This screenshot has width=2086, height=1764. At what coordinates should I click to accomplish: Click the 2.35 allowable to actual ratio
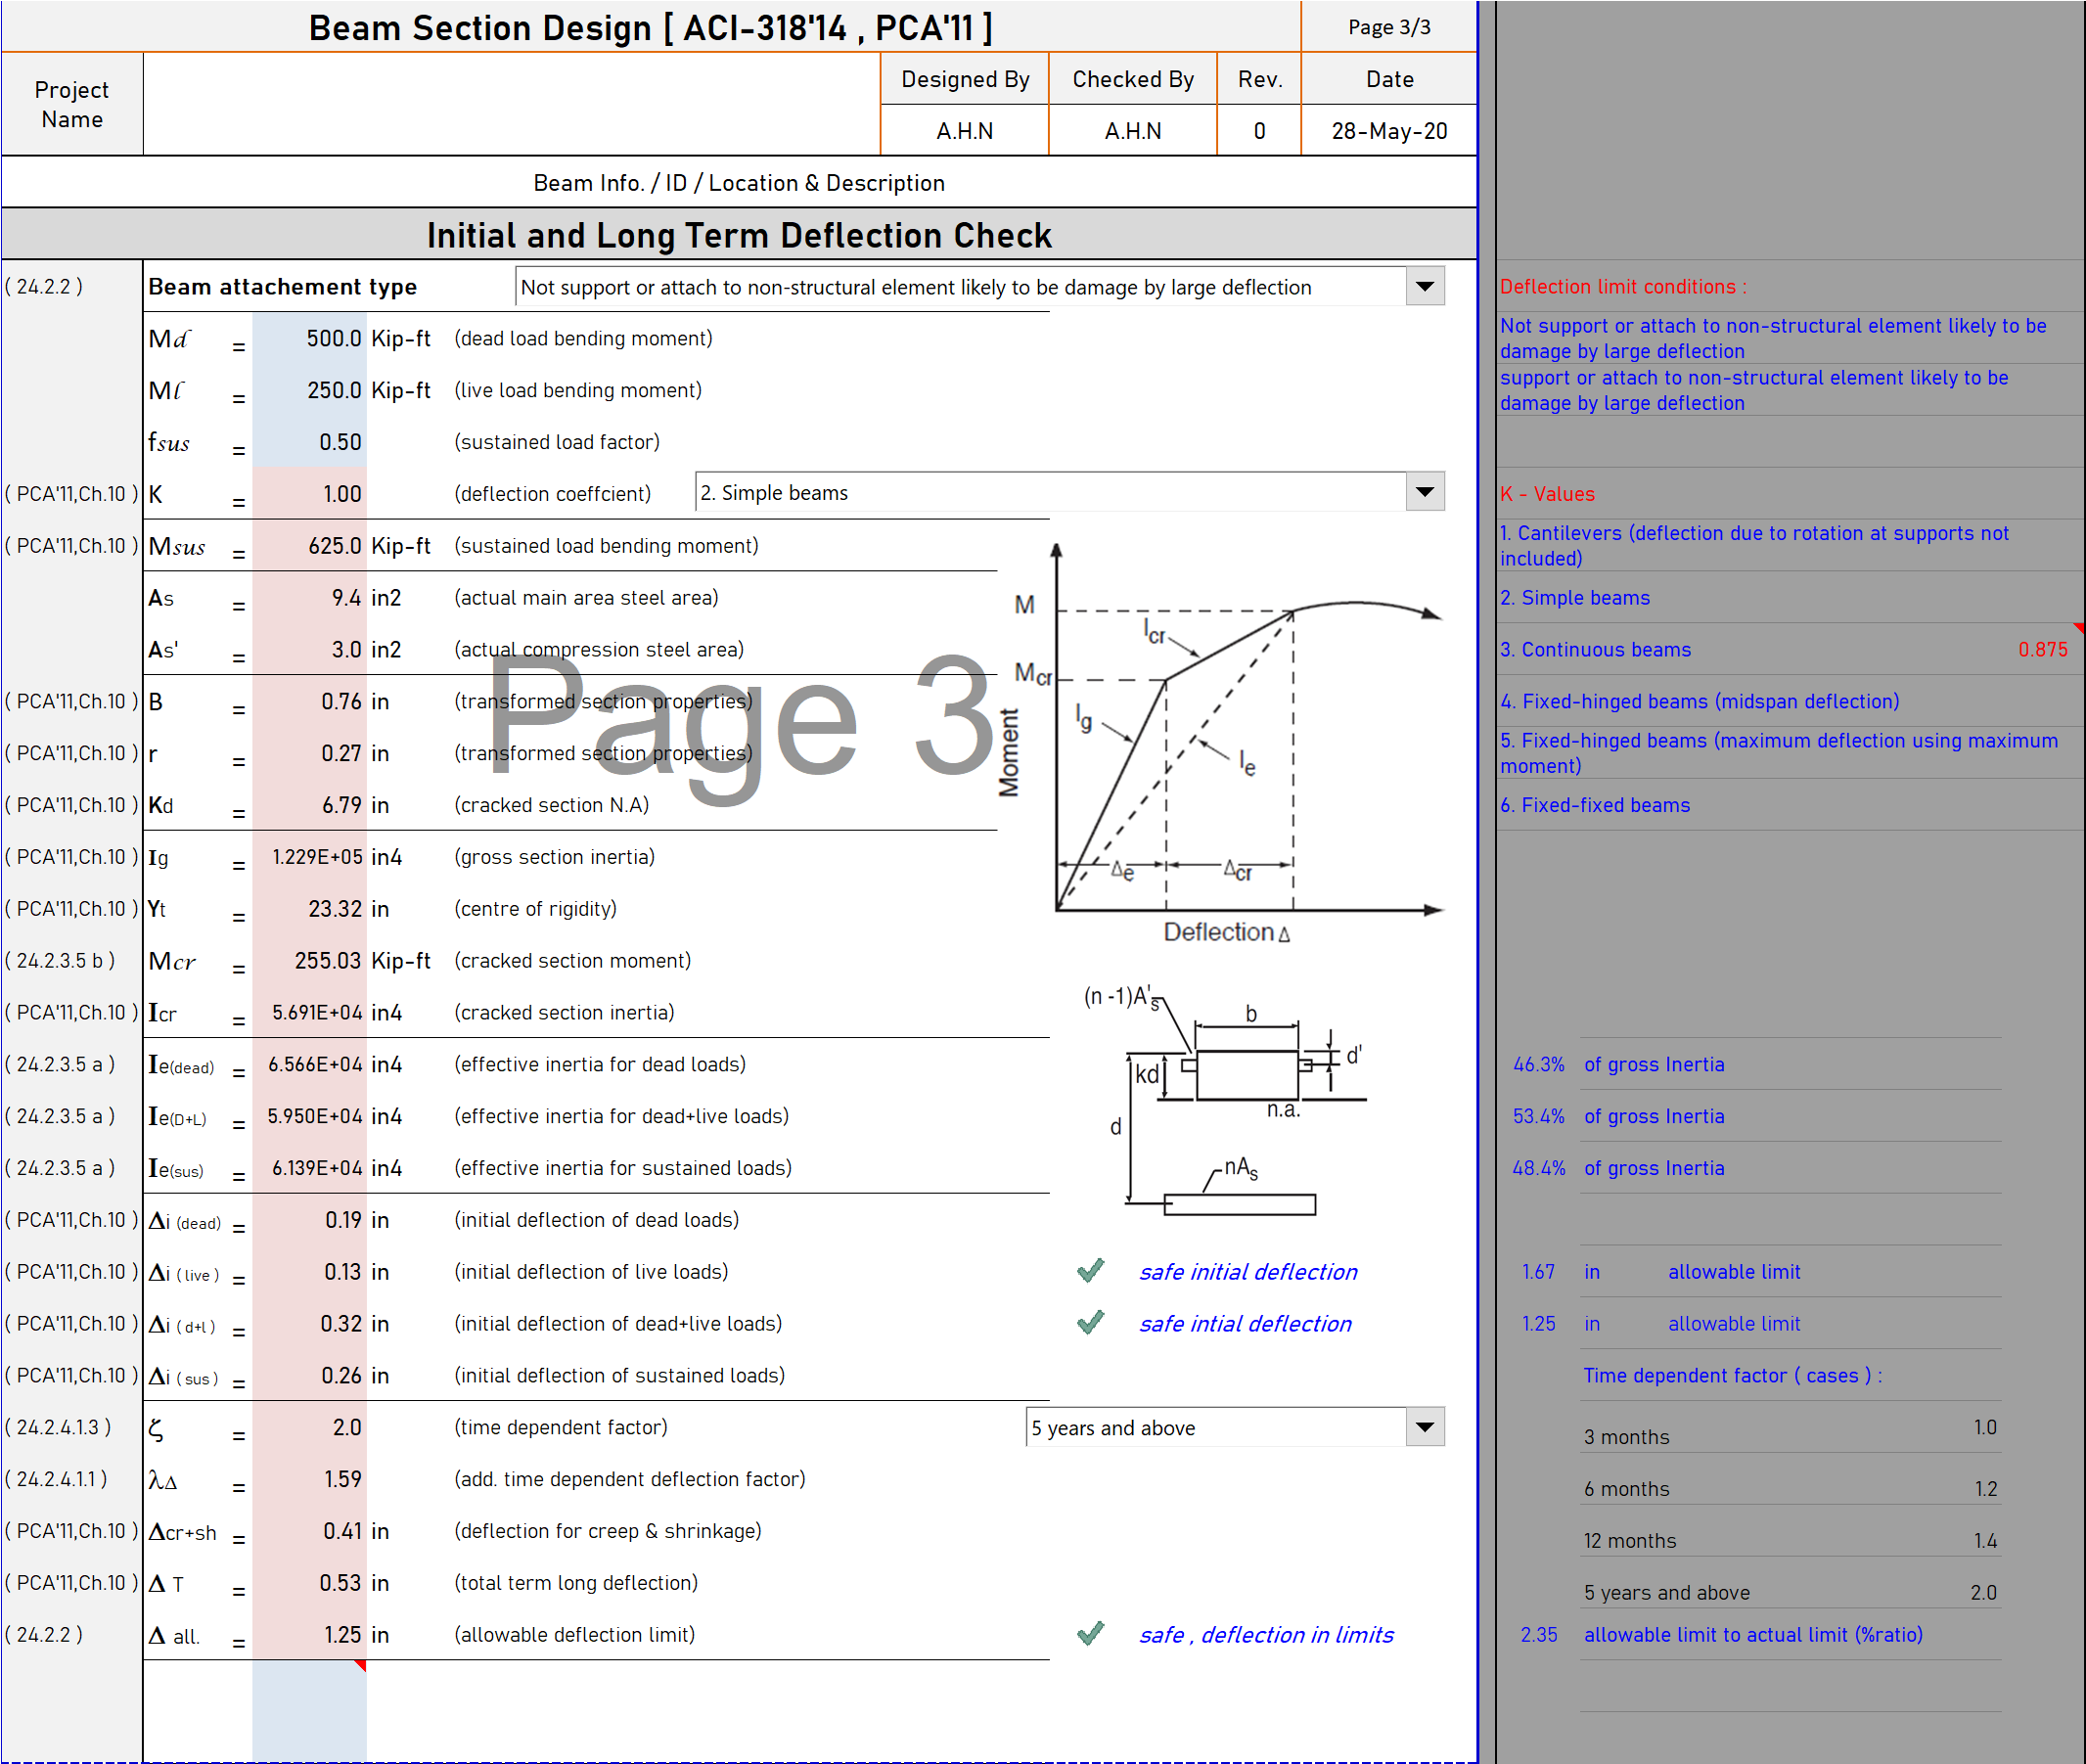point(1538,1635)
